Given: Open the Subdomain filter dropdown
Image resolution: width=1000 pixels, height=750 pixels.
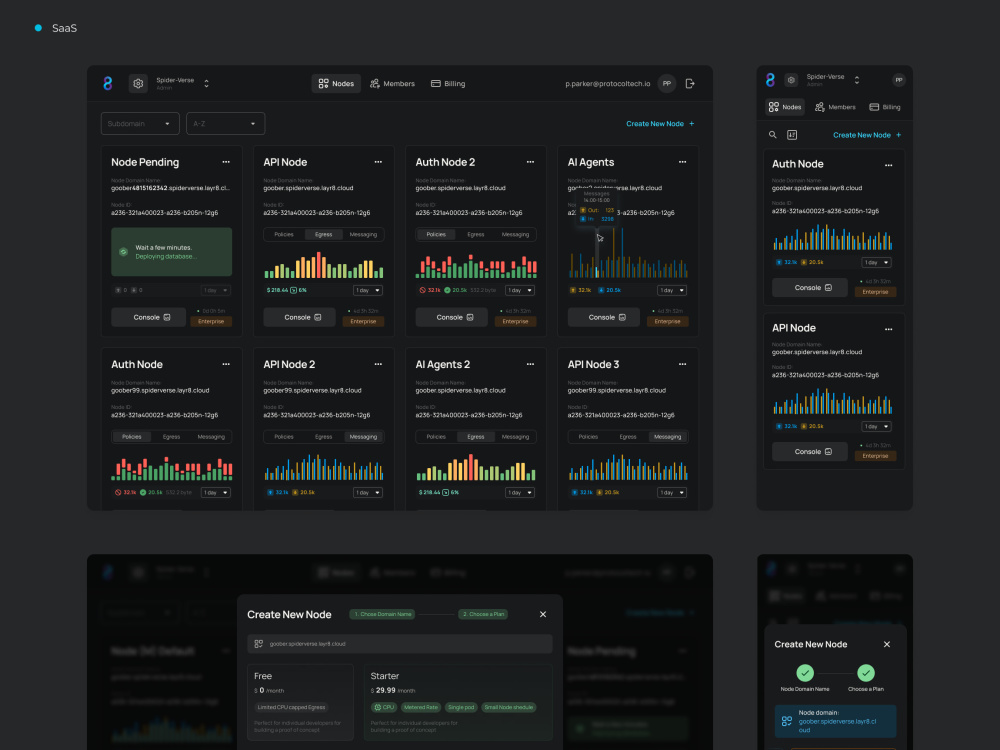Looking at the screenshot, I should (x=140, y=124).
